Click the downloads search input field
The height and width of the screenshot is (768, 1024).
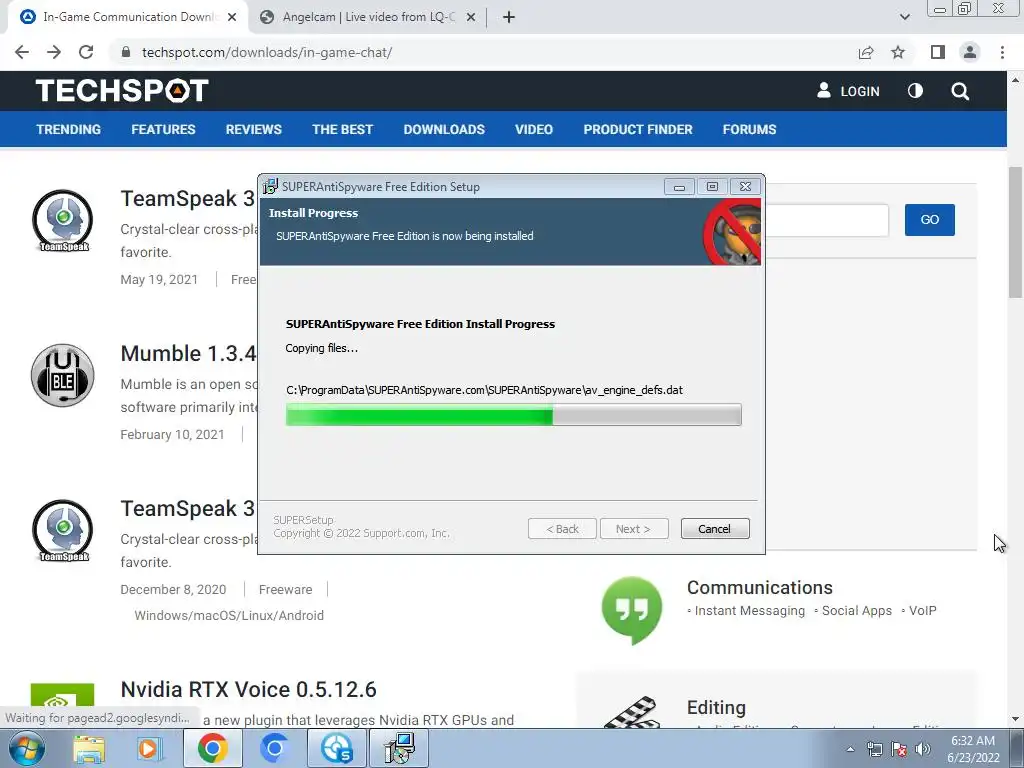click(827, 220)
